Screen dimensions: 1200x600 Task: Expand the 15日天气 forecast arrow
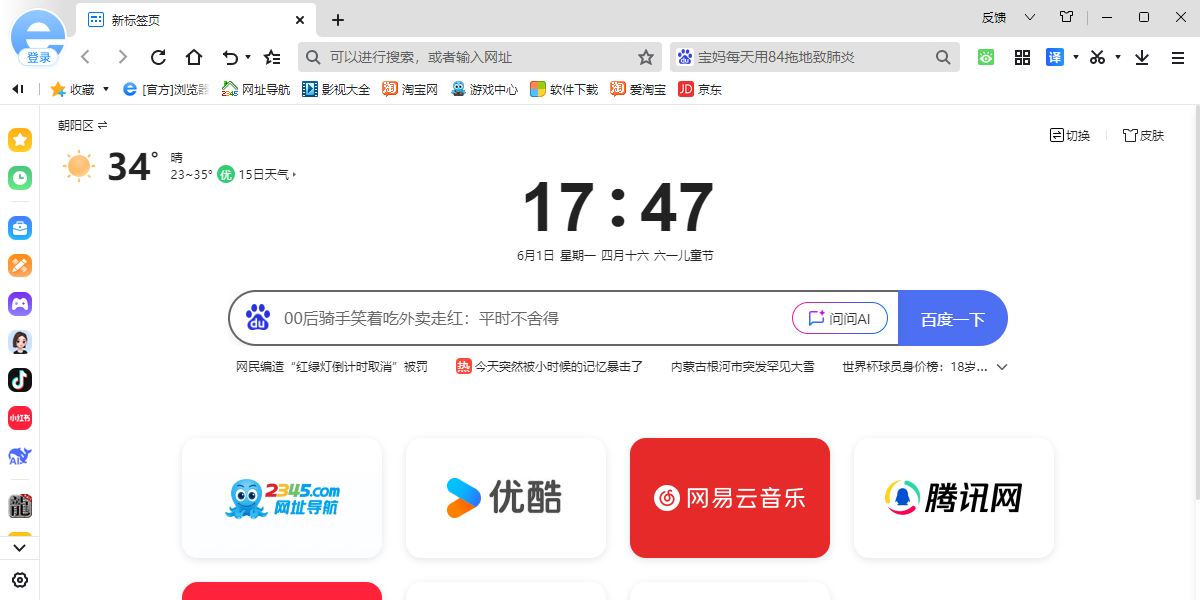point(294,175)
